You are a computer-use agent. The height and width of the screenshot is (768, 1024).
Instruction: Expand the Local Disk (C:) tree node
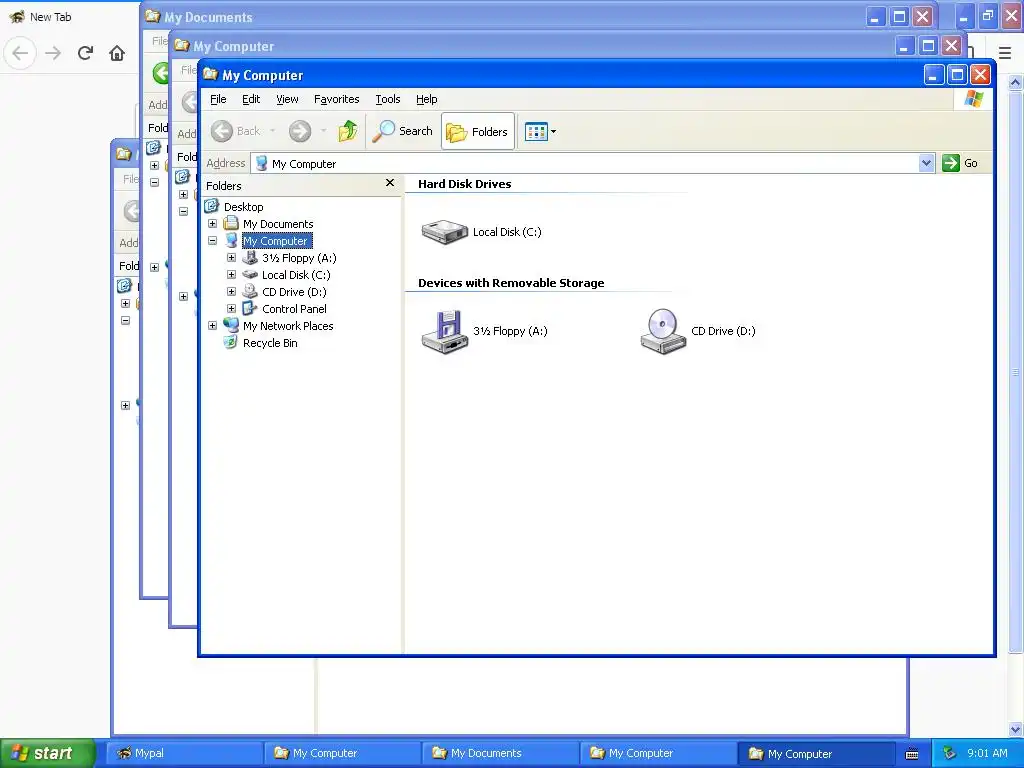[x=231, y=274]
